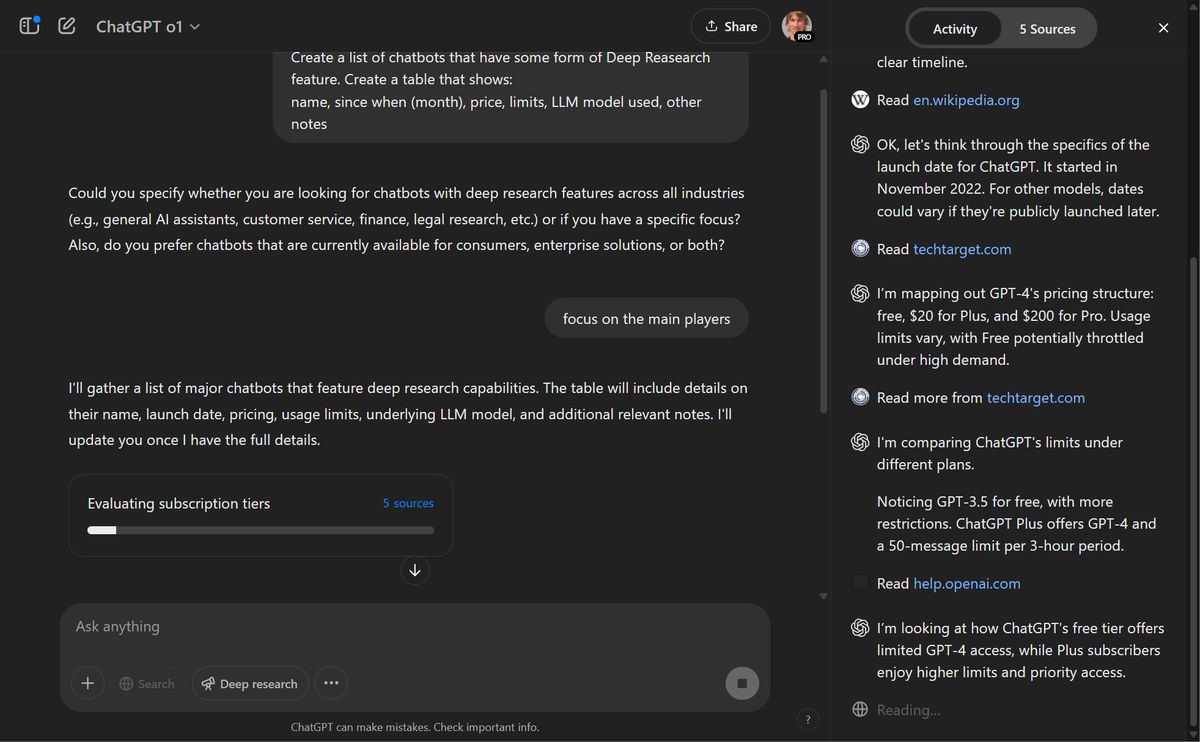
Task: Click the Ask anything input field
Action: [x=415, y=627]
